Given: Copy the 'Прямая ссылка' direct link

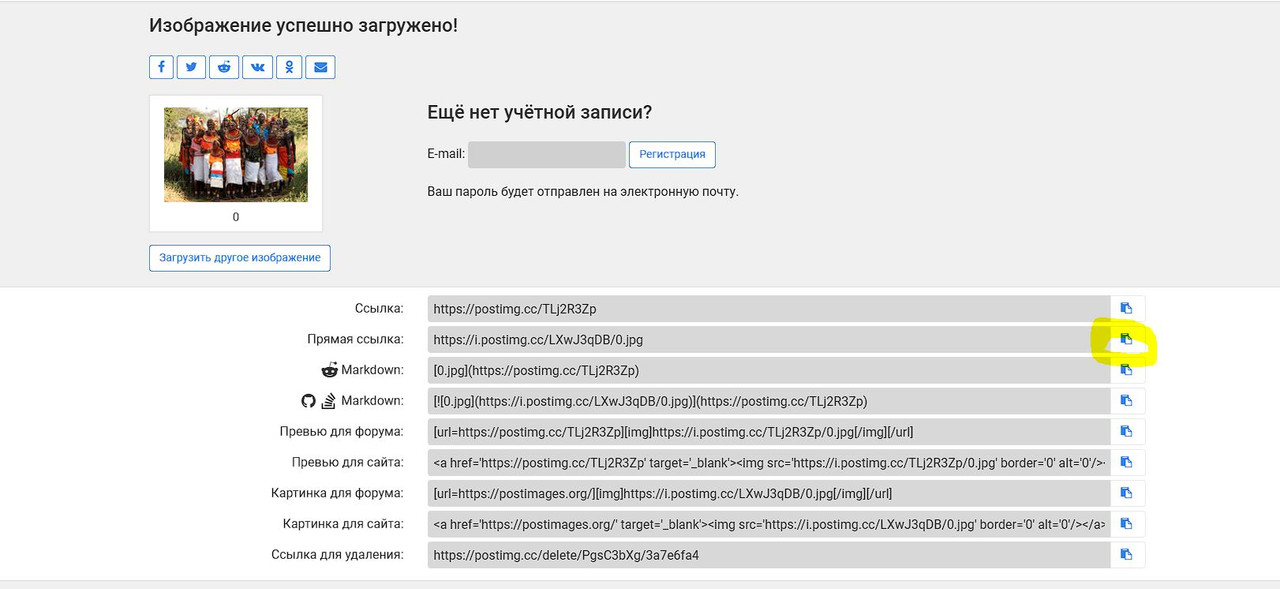Looking at the screenshot, I should [1126, 339].
